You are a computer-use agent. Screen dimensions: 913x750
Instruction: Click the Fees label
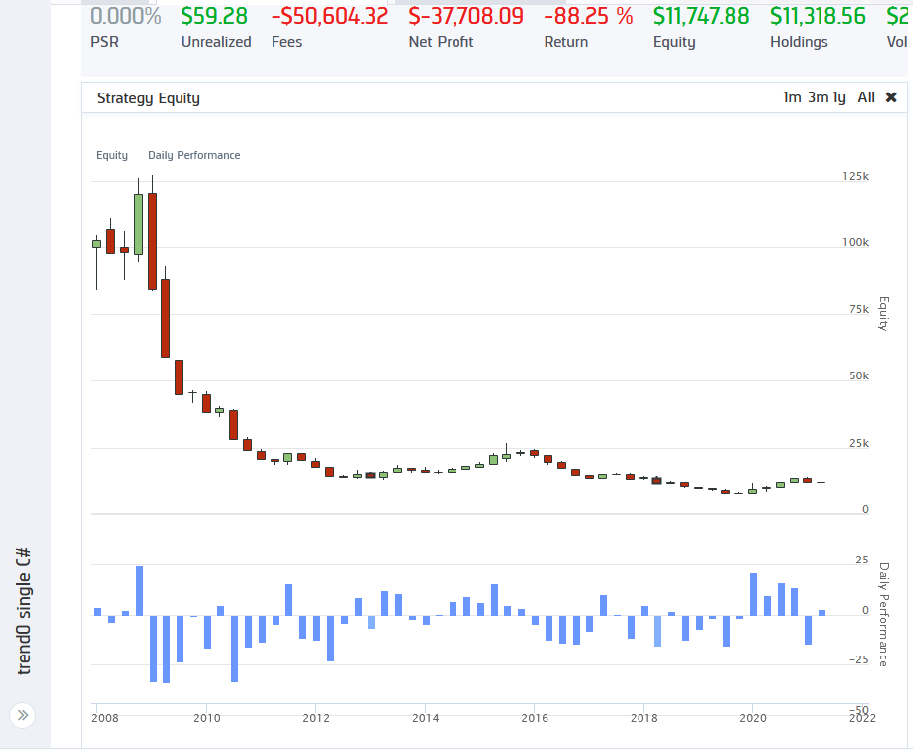pos(287,42)
